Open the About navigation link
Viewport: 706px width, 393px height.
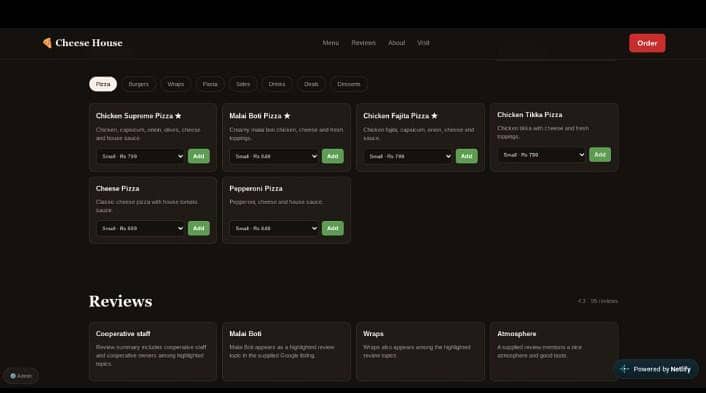(397, 43)
